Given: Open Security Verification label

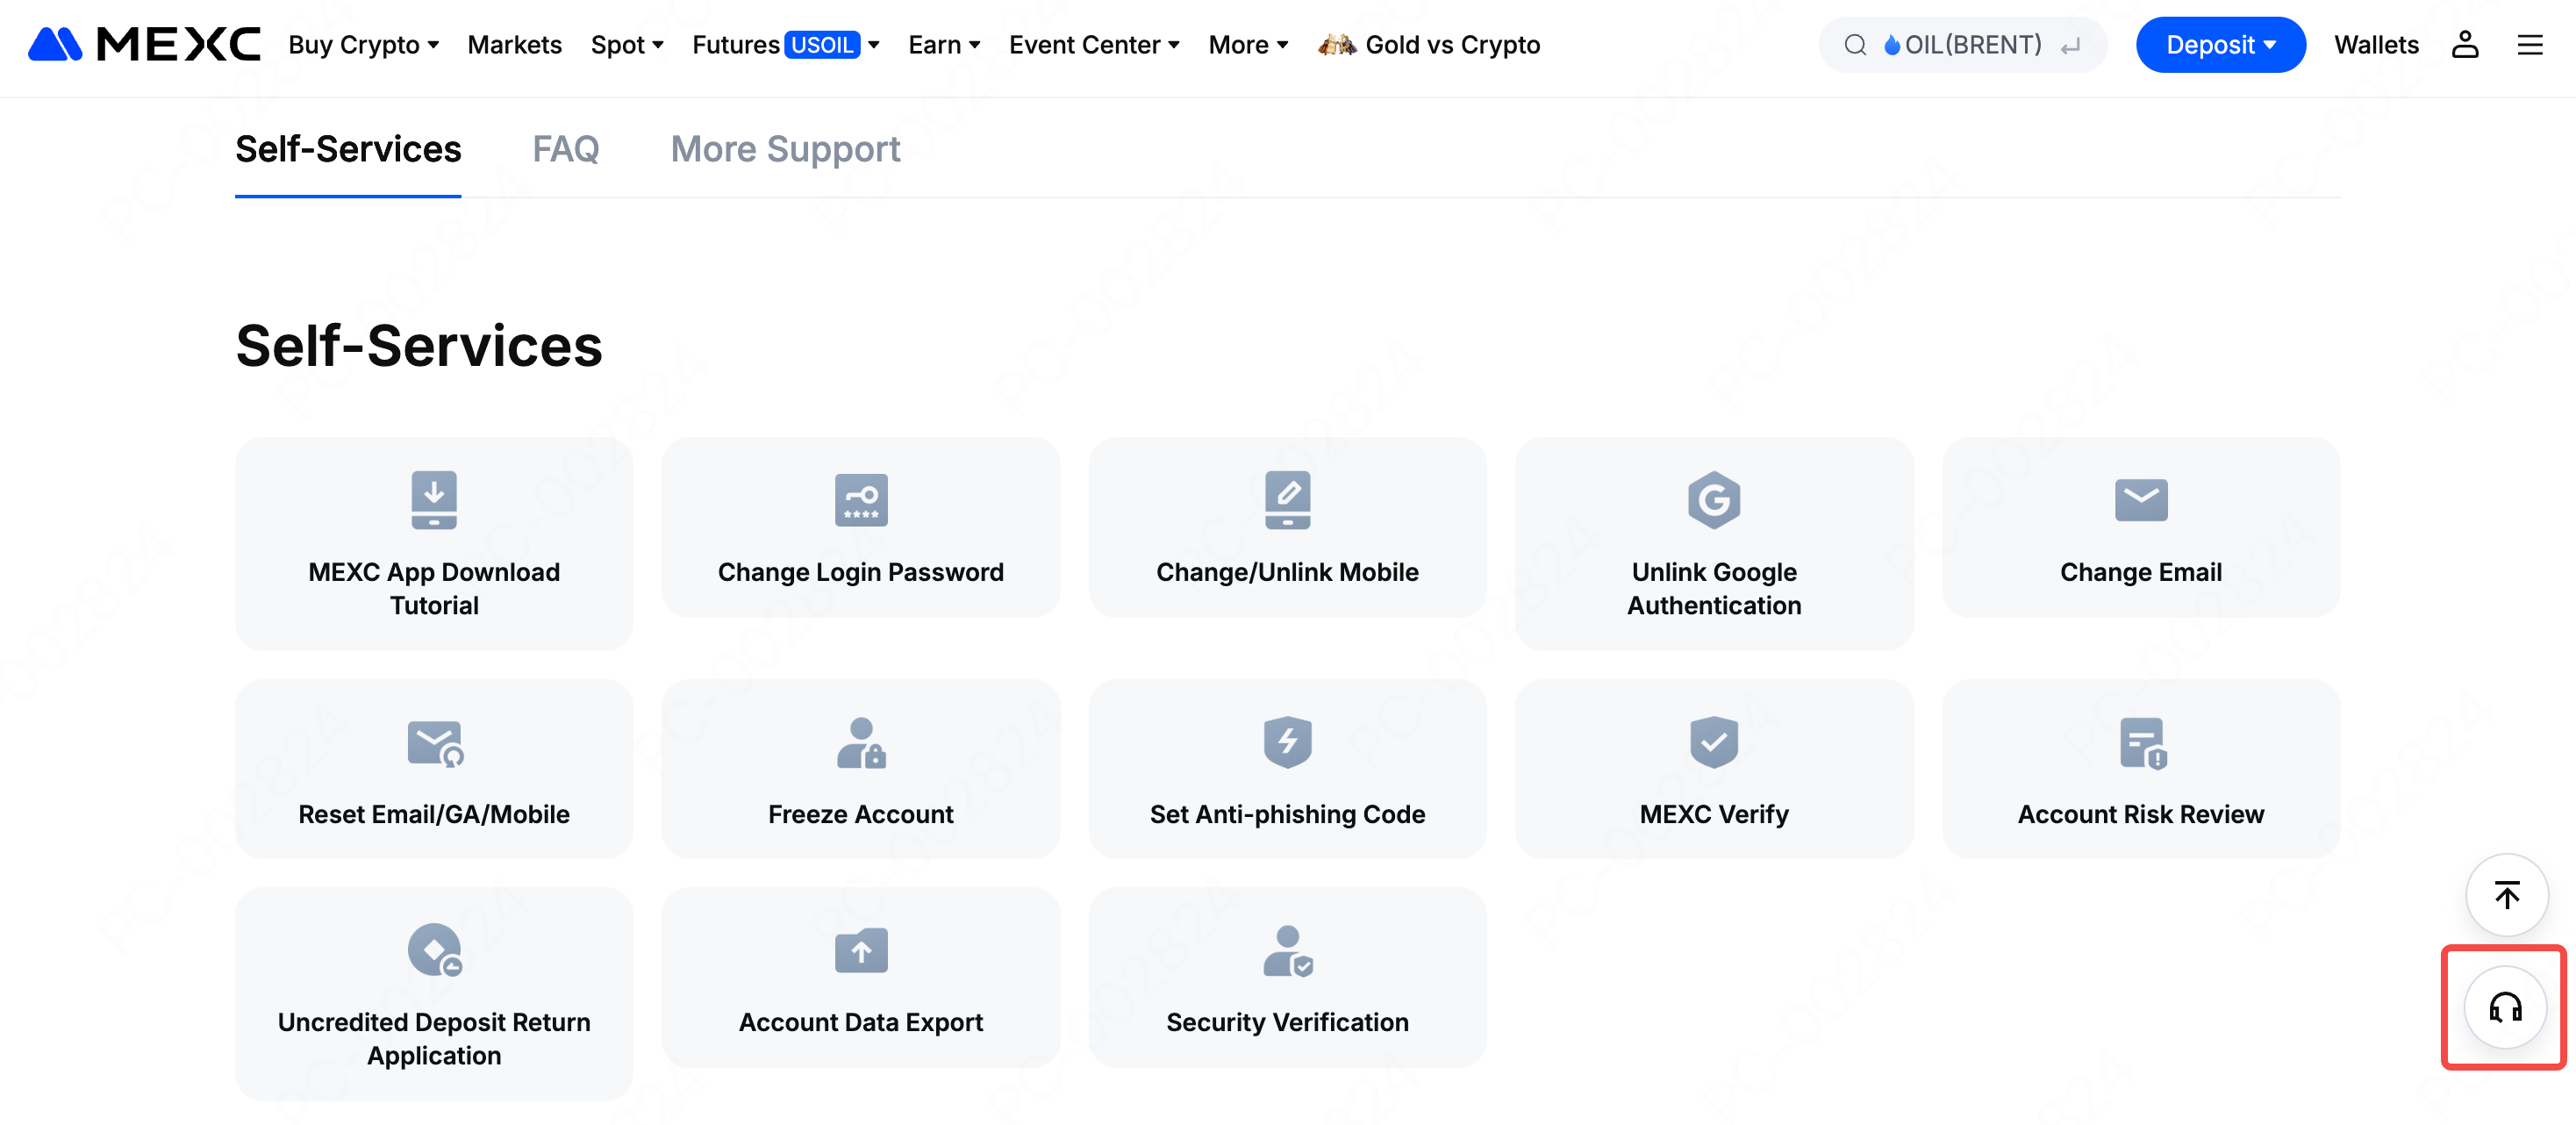Looking at the screenshot, I should (x=1287, y=1022).
